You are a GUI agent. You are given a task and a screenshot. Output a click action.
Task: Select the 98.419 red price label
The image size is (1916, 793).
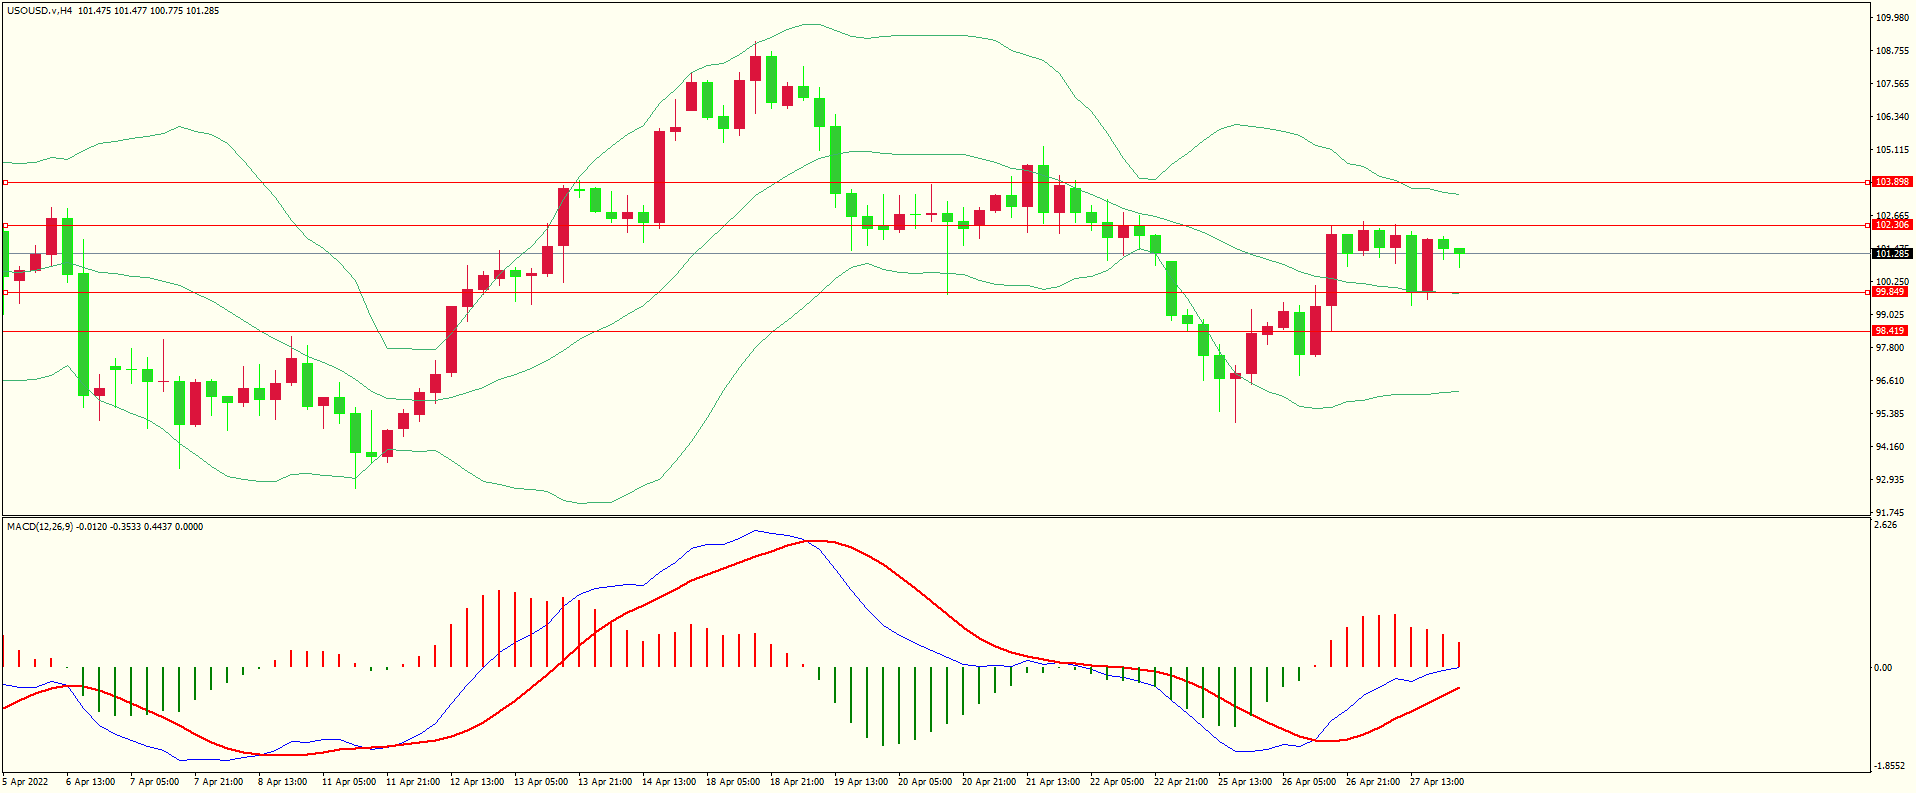[x=1890, y=331]
